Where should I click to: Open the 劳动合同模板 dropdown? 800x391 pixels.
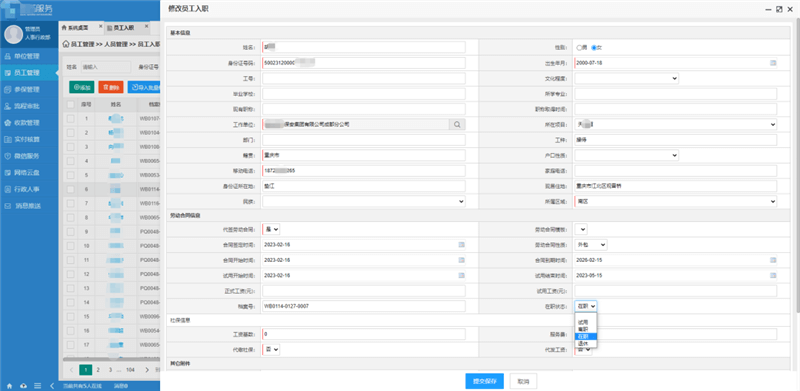tap(581, 229)
